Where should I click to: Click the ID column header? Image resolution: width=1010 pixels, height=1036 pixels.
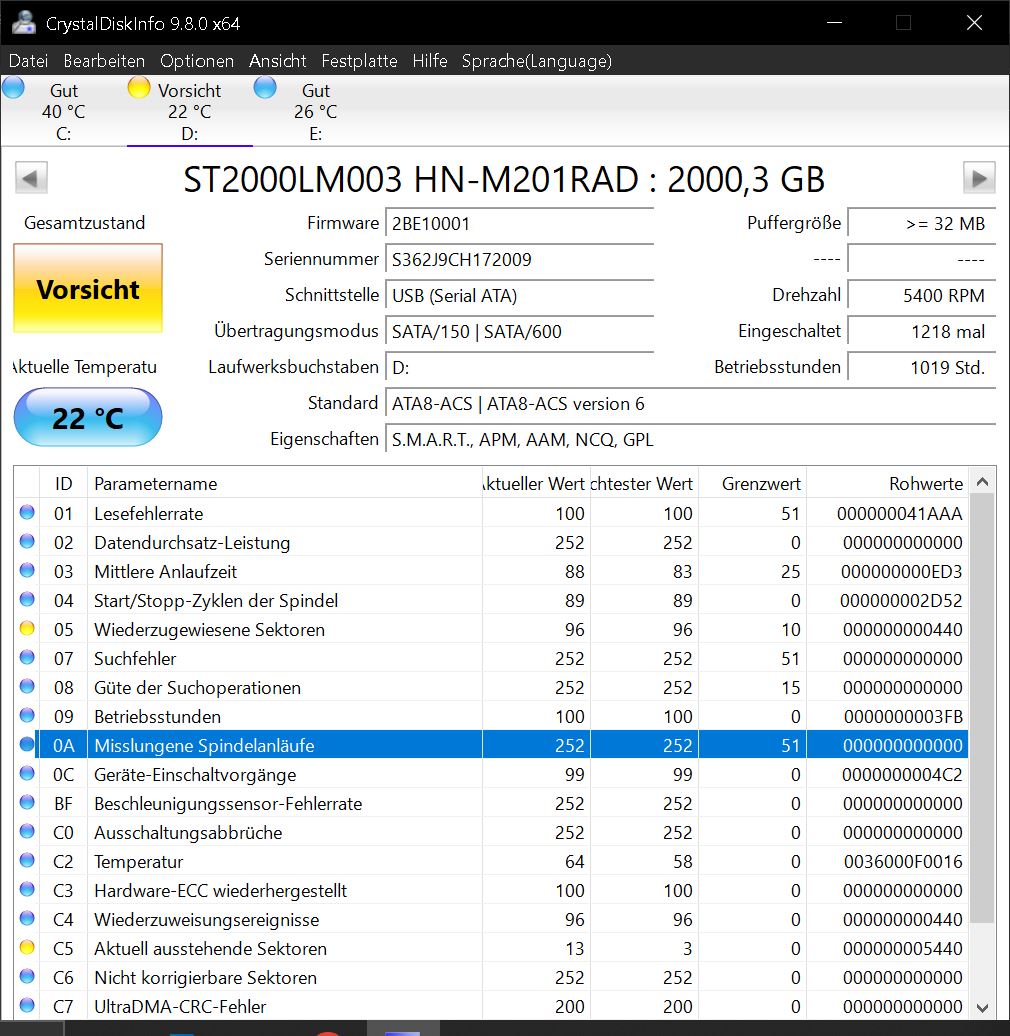(x=63, y=484)
